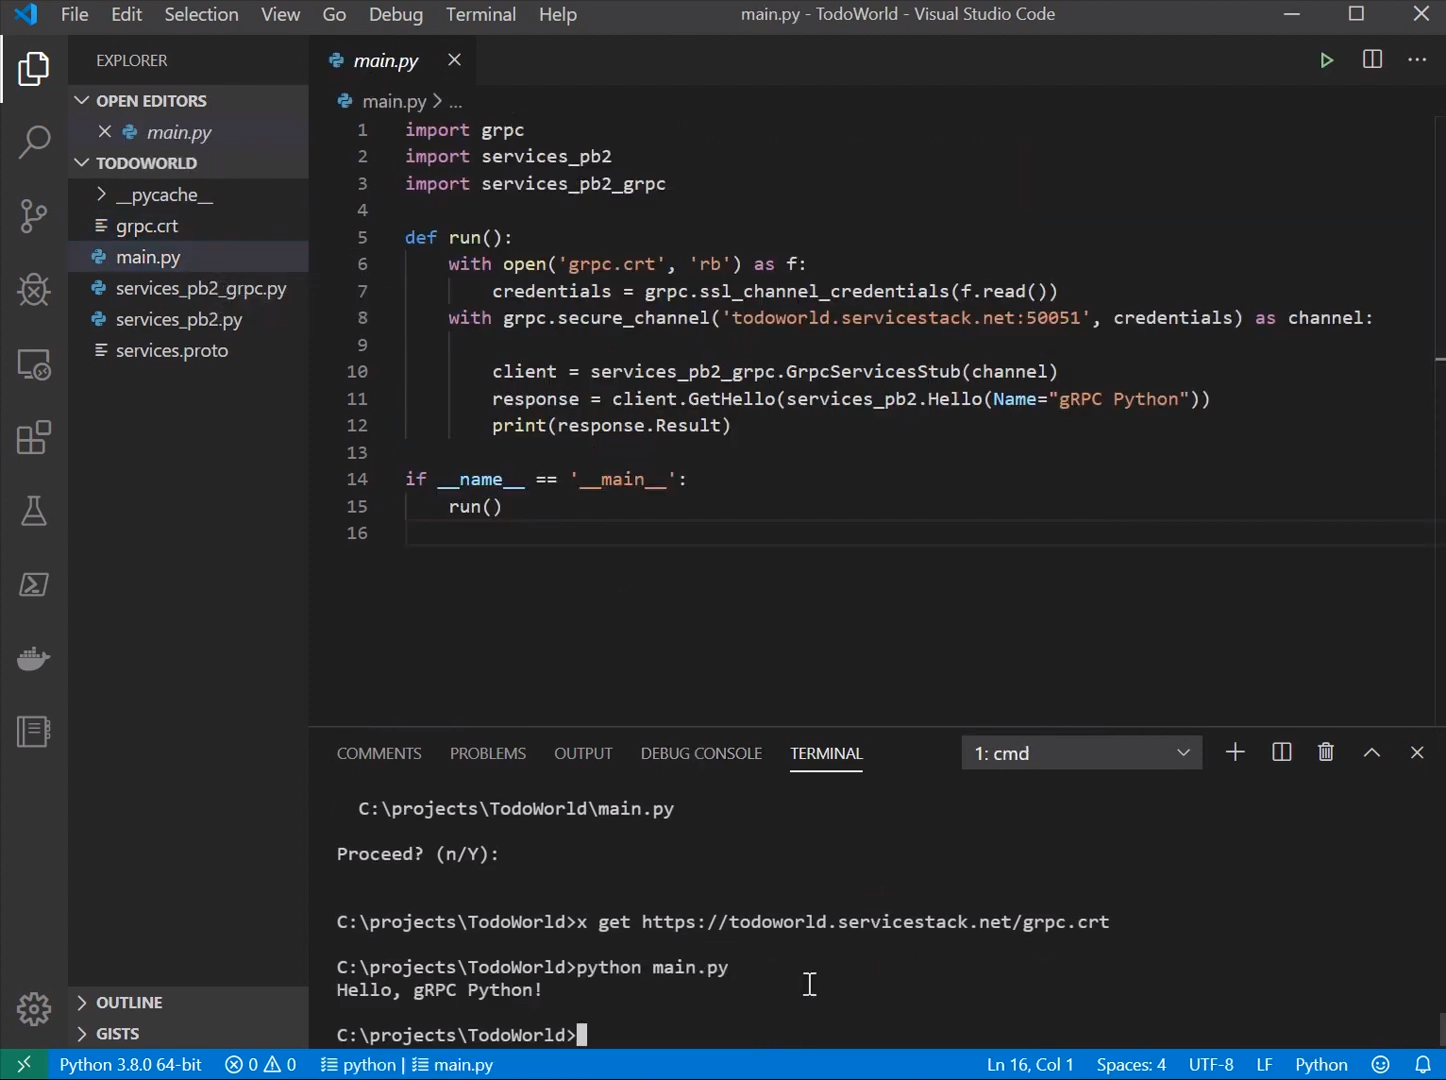
Task: Open a new terminal with the plus icon
Action: pyautogui.click(x=1235, y=752)
